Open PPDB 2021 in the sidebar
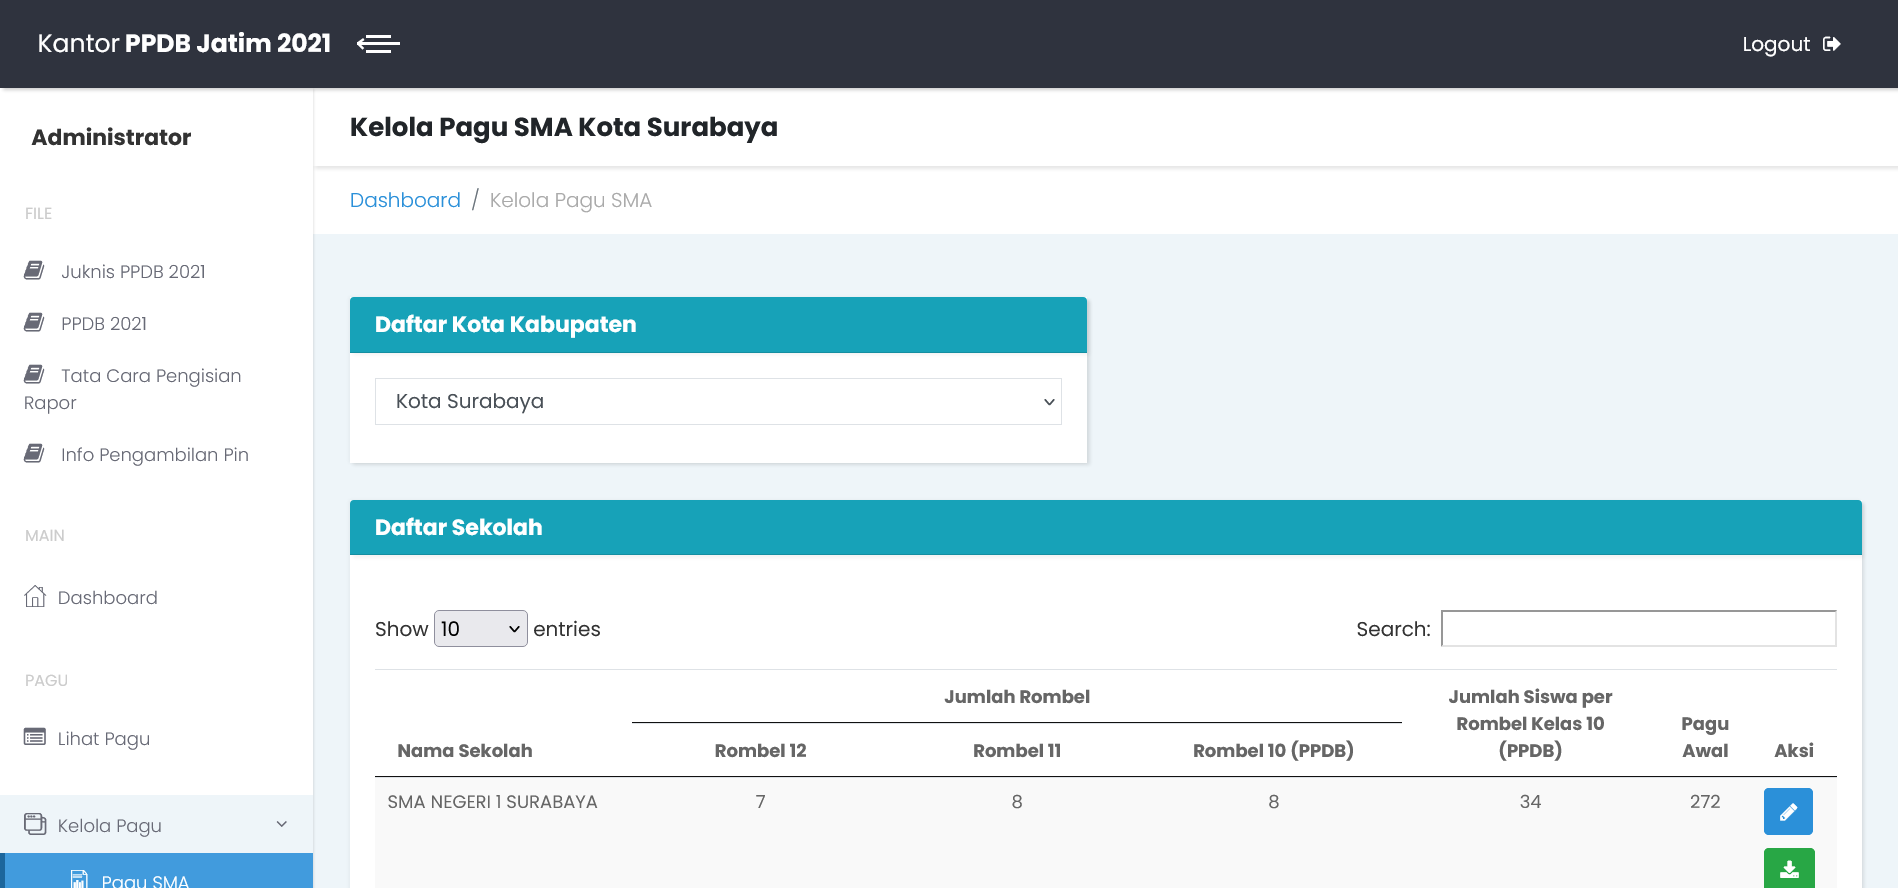Image resolution: width=1898 pixels, height=888 pixels. pos(104,324)
